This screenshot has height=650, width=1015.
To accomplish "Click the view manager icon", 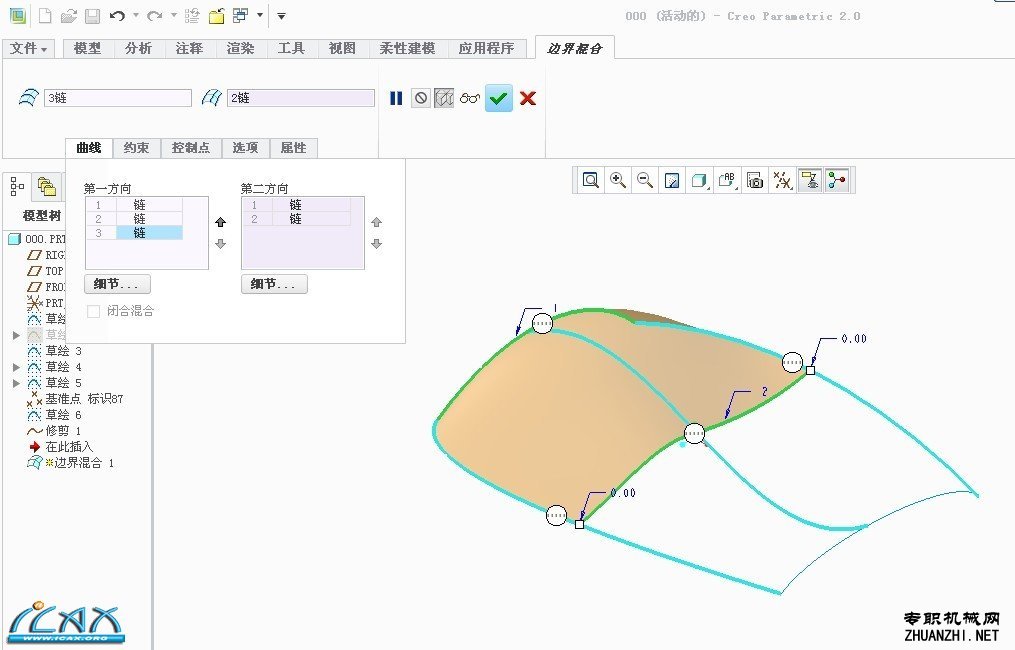I will coord(755,180).
